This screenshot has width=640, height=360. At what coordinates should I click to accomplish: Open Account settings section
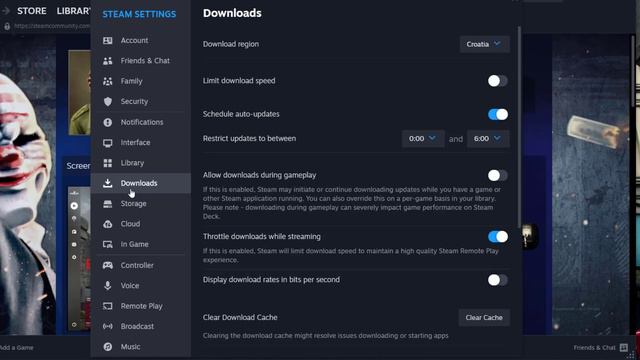[x=141, y=40]
